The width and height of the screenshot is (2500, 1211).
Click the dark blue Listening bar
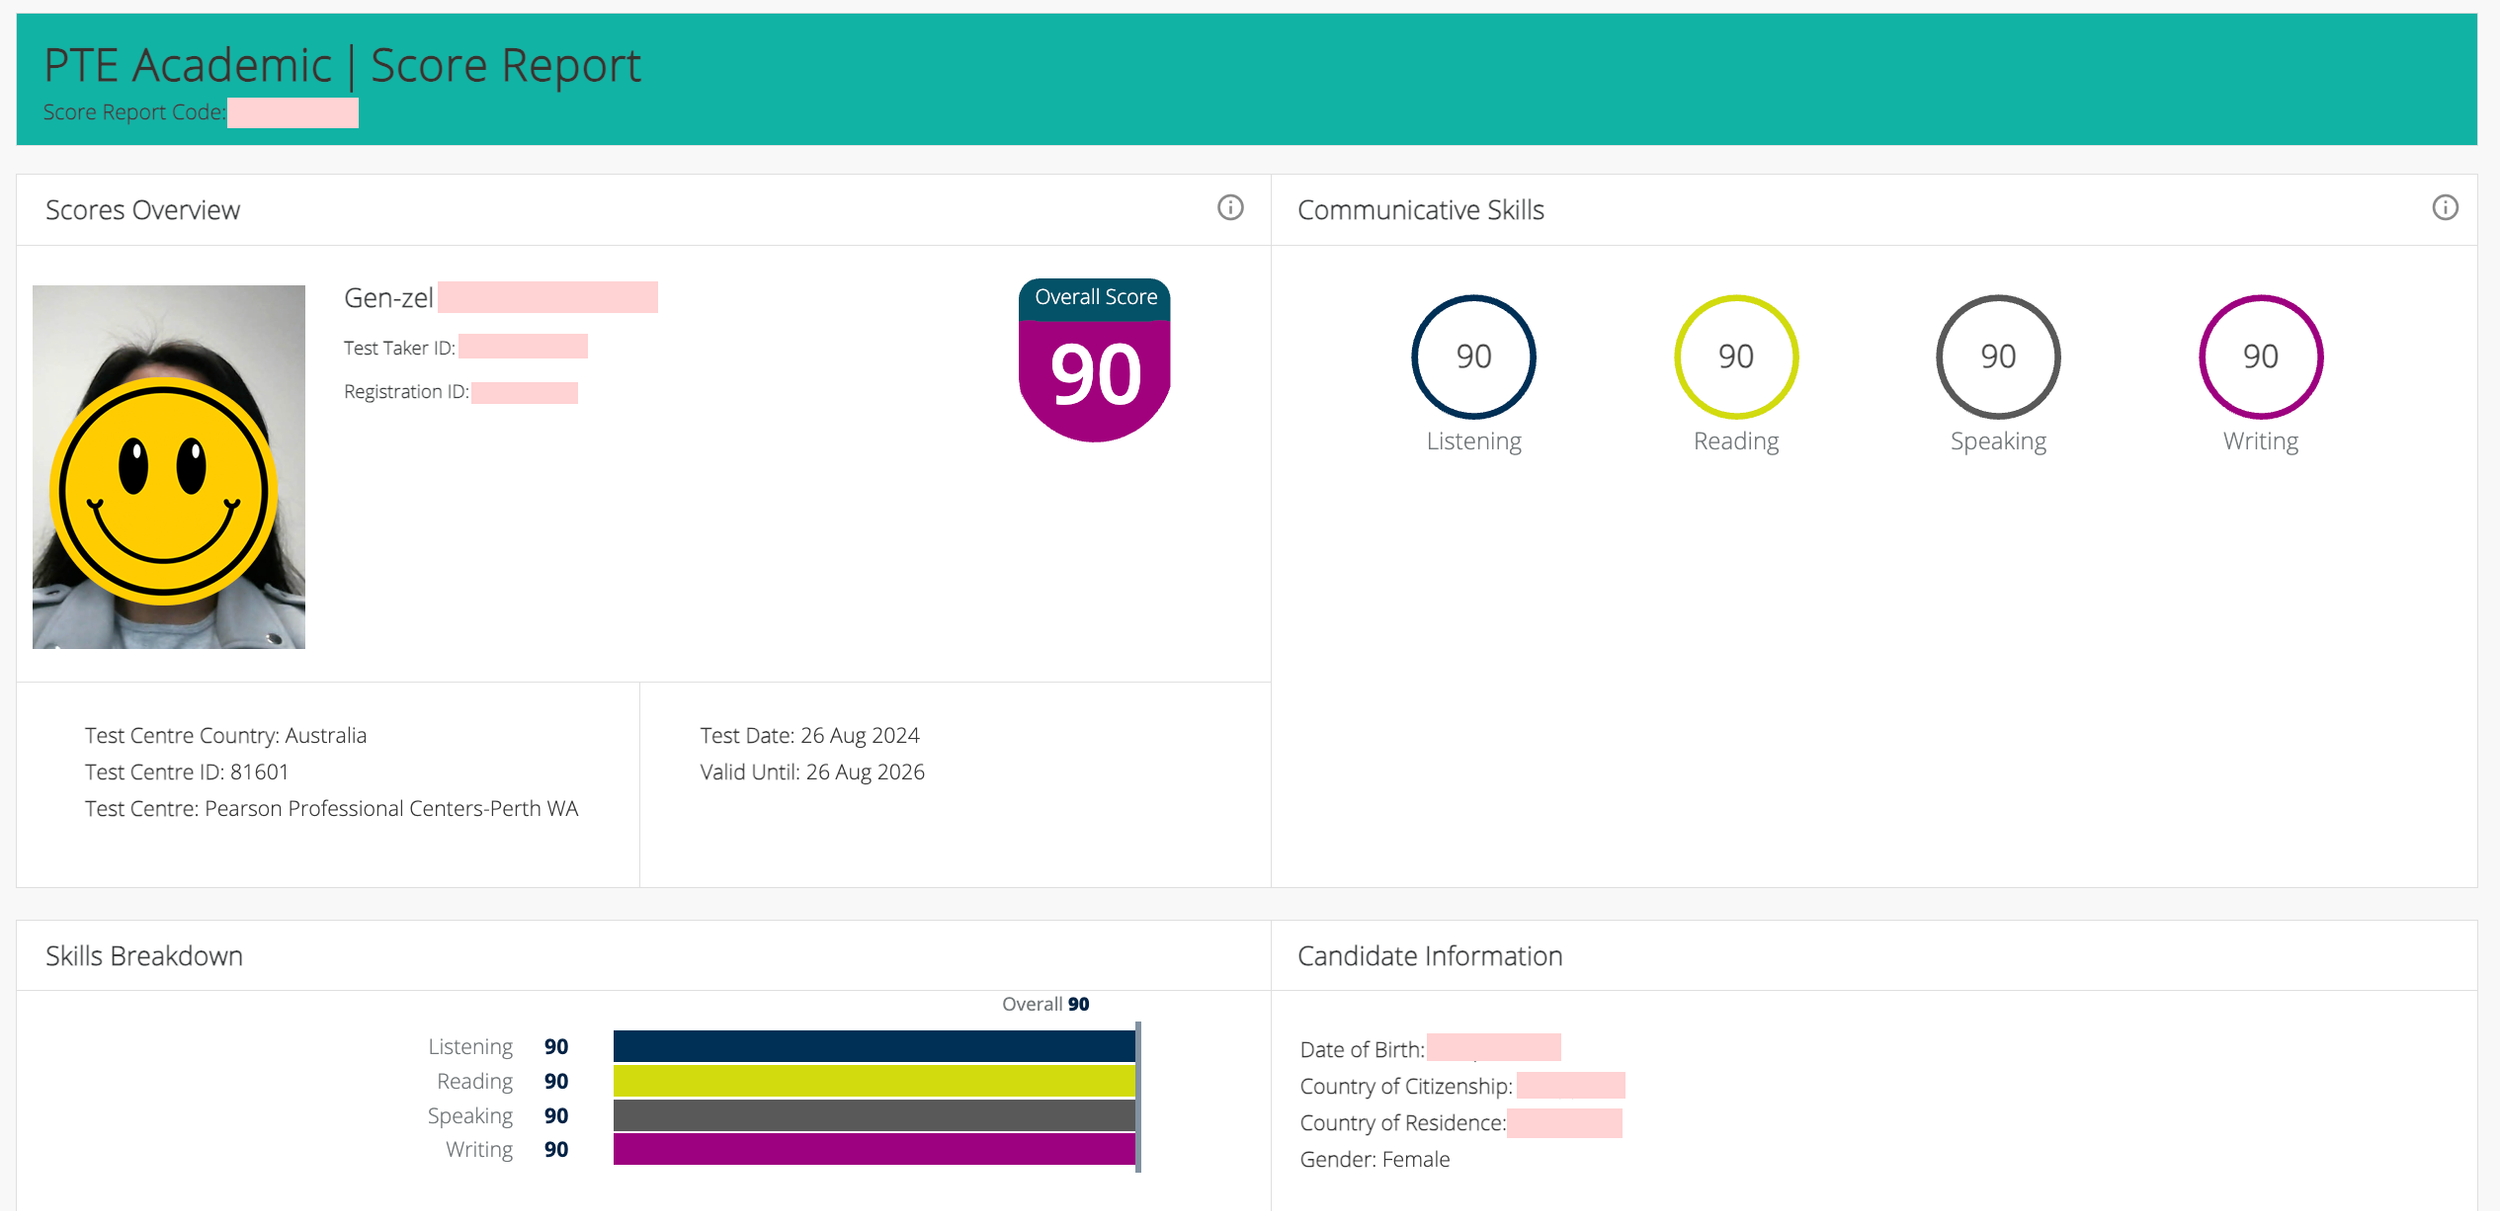pyautogui.click(x=873, y=1046)
